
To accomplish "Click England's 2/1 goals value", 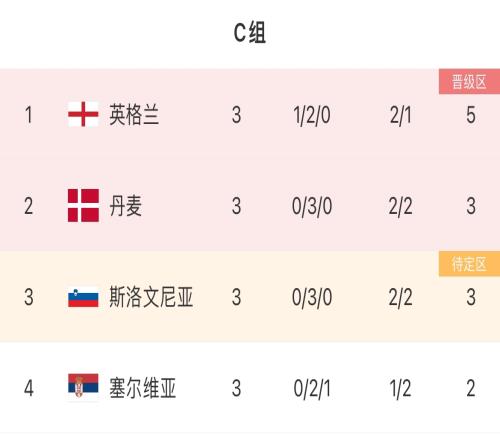I will tap(400, 115).
